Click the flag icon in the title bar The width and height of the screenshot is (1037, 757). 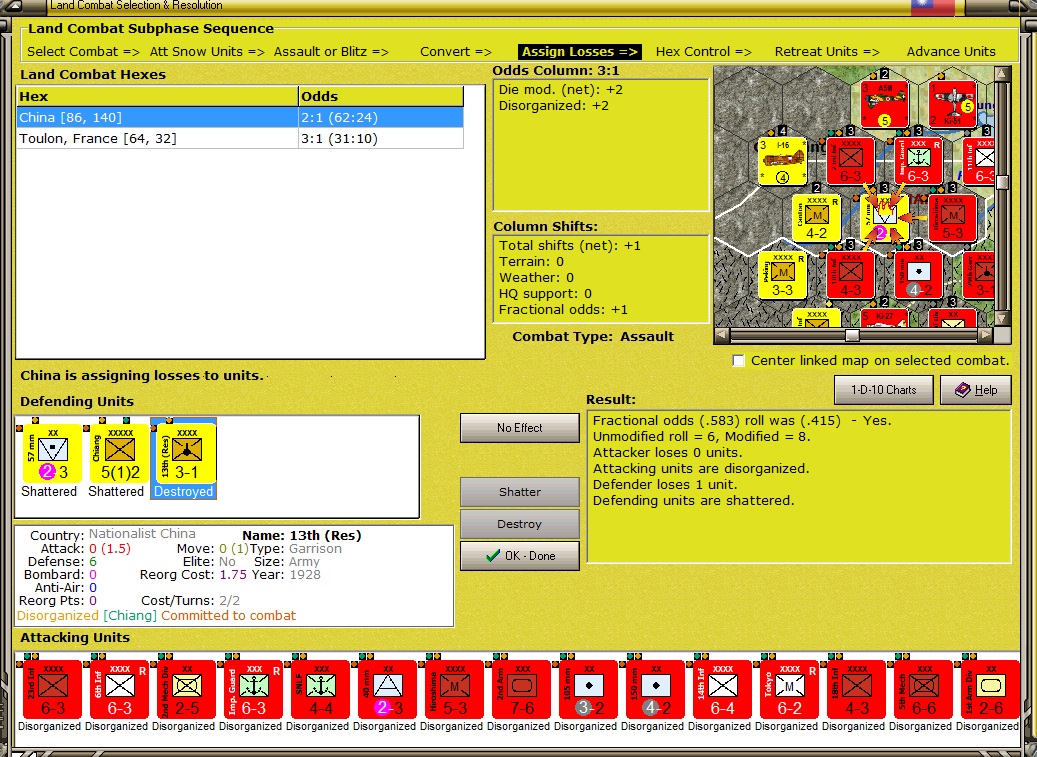933,7
